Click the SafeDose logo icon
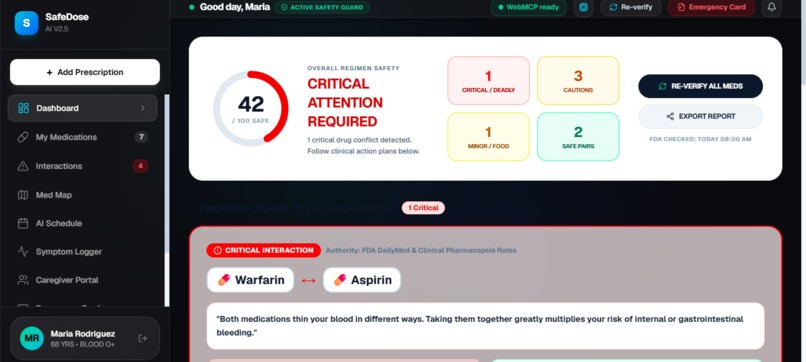This screenshot has width=806, height=362. (26, 23)
